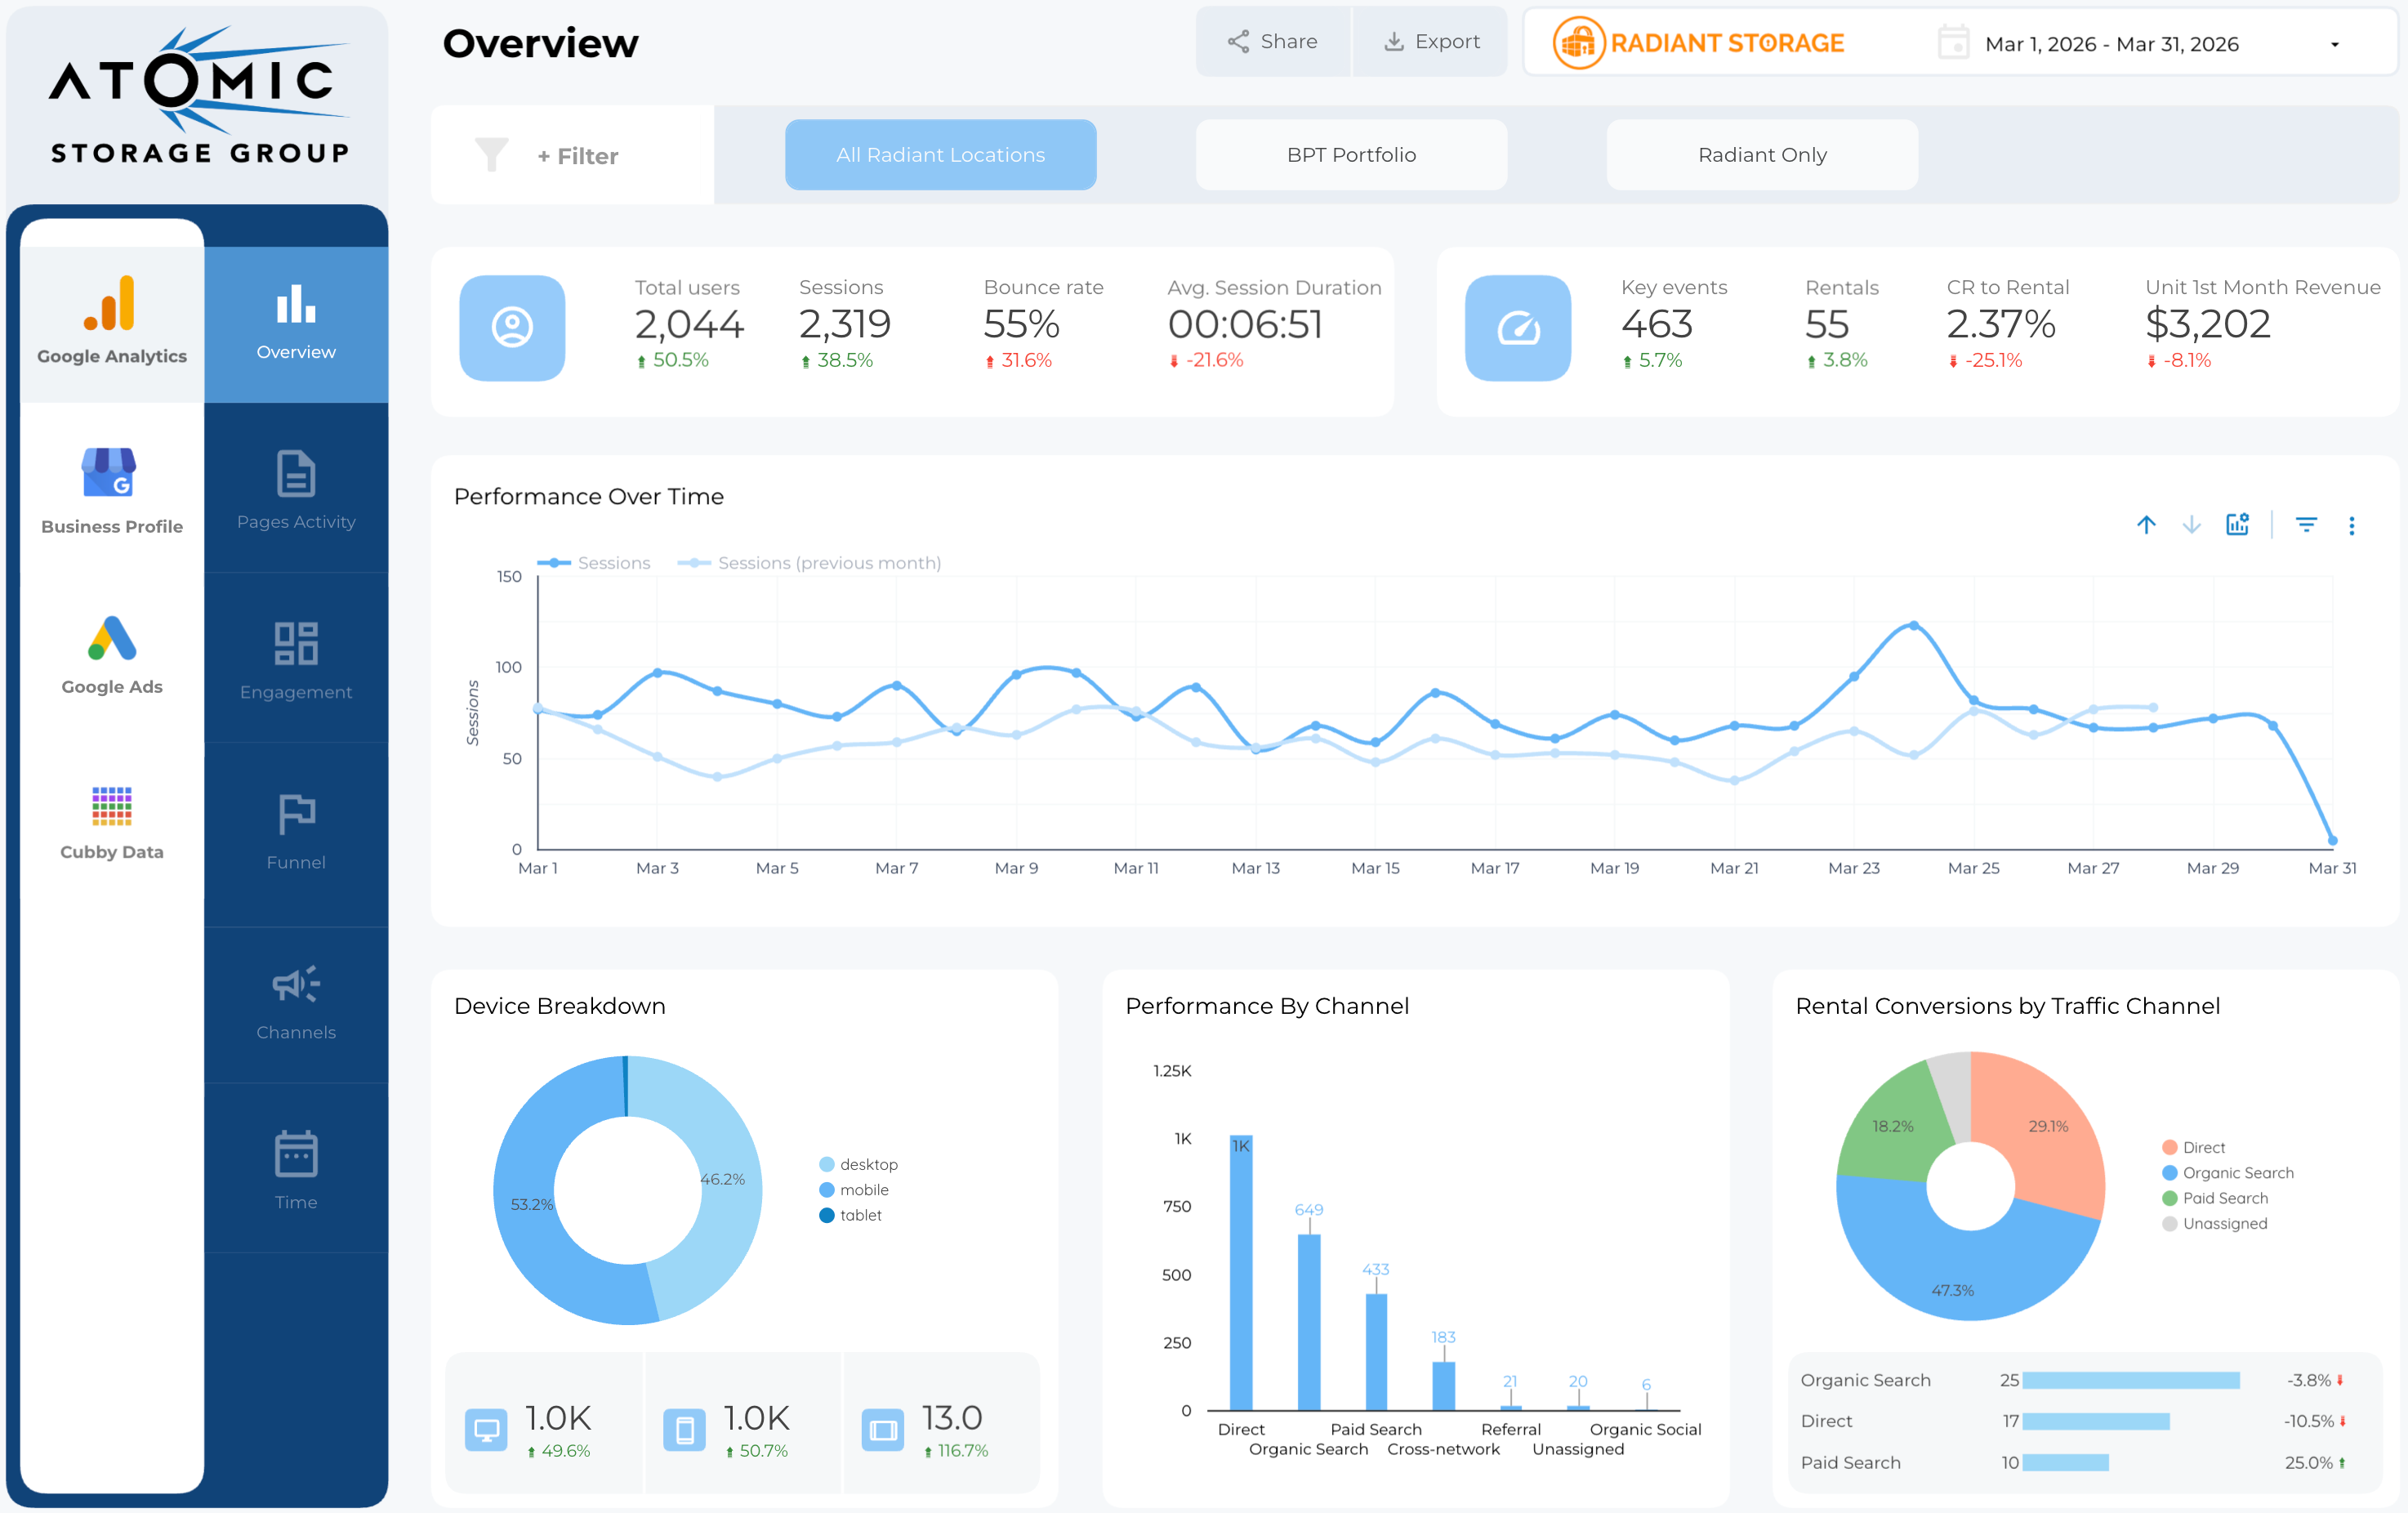The width and height of the screenshot is (2408, 1513).
Task: Open chart three-dot more options menu
Action: pos(2351,525)
